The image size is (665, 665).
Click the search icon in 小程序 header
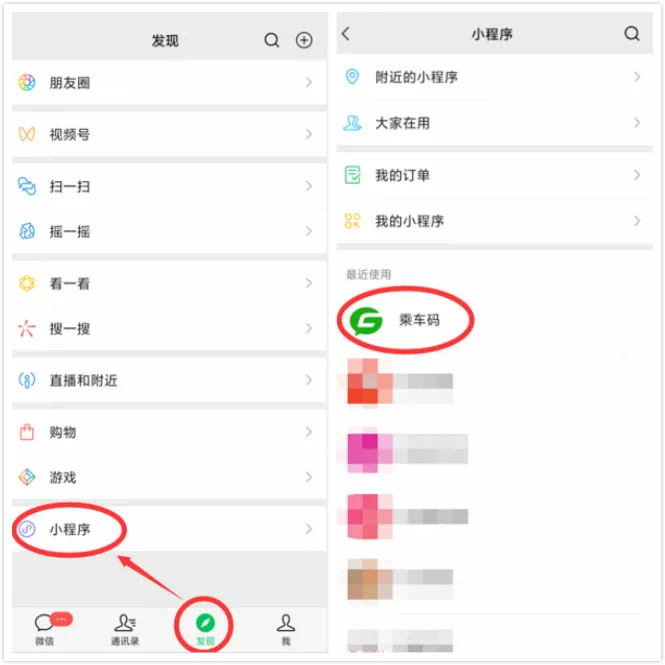(631, 33)
